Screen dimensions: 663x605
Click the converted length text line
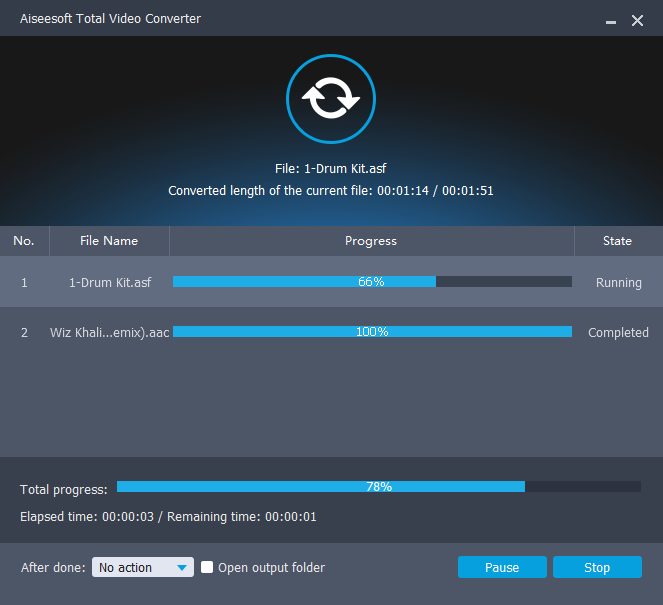tap(331, 191)
